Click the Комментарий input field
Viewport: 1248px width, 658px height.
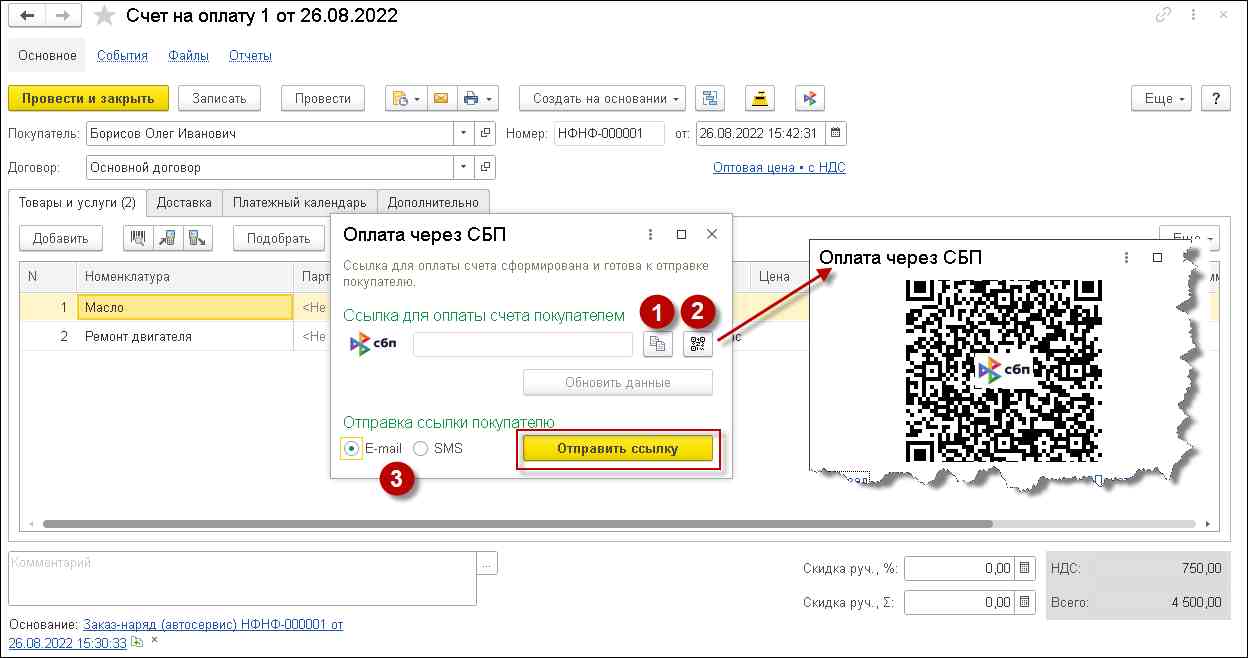[240, 578]
